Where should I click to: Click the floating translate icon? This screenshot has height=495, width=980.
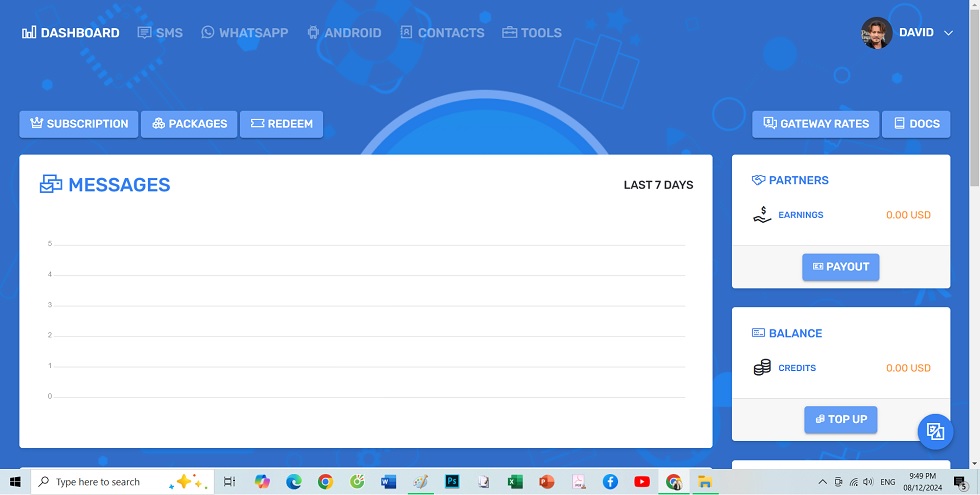[x=935, y=431]
